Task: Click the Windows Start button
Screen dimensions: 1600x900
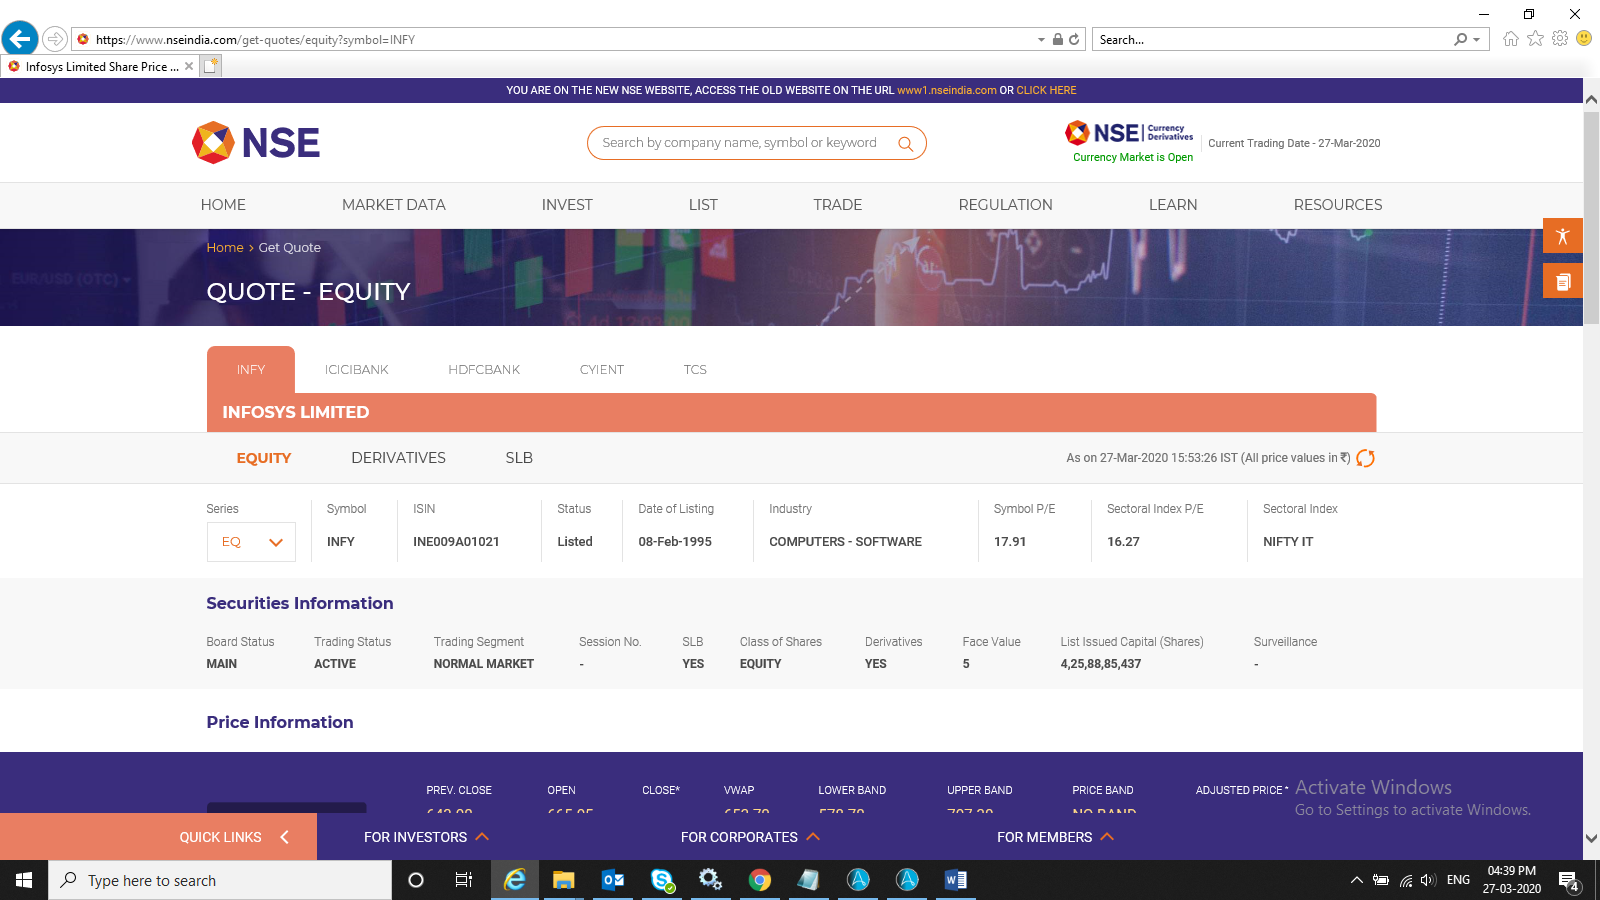Action: tap(24, 880)
